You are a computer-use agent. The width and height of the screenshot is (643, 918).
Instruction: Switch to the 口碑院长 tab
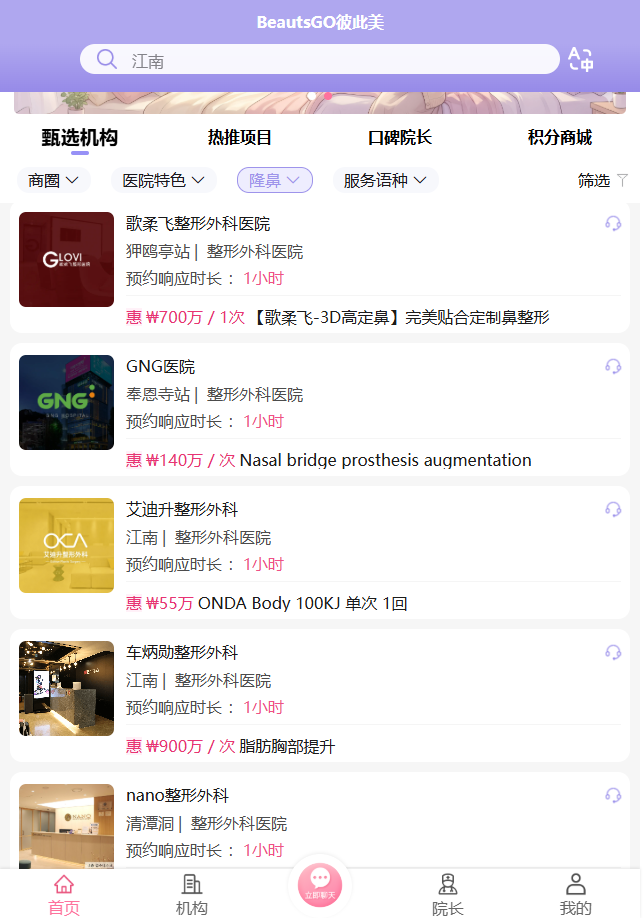[x=400, y=138]
